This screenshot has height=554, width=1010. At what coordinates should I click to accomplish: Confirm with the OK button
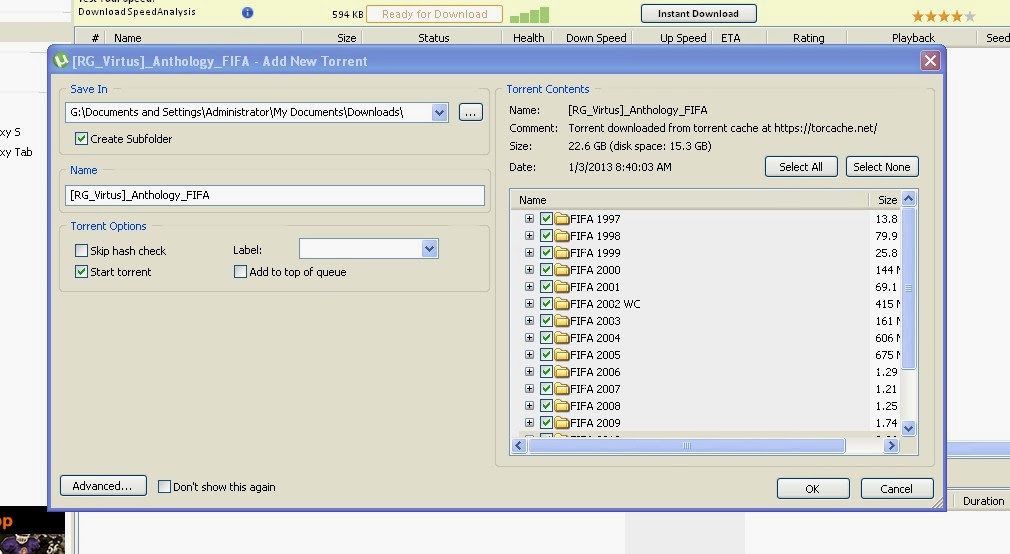(813, 489)
